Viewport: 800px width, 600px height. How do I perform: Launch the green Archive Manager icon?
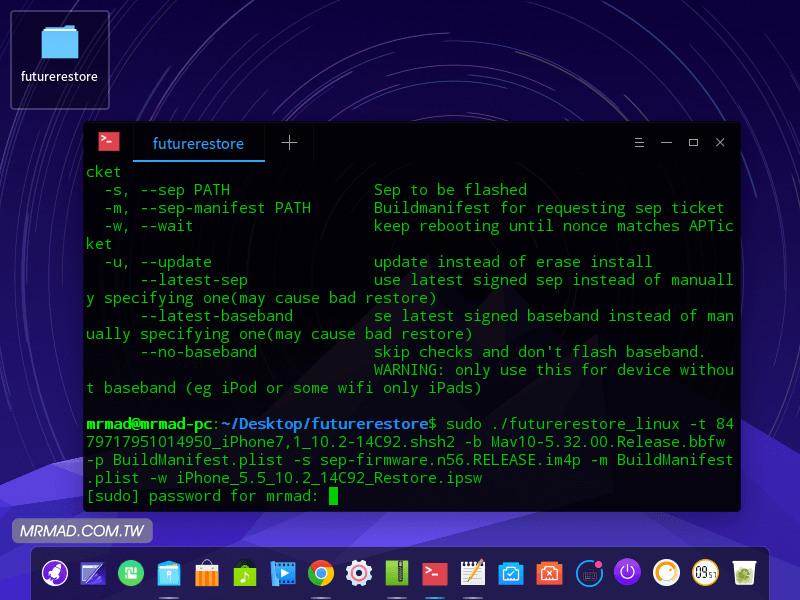[x=397, y=572]
